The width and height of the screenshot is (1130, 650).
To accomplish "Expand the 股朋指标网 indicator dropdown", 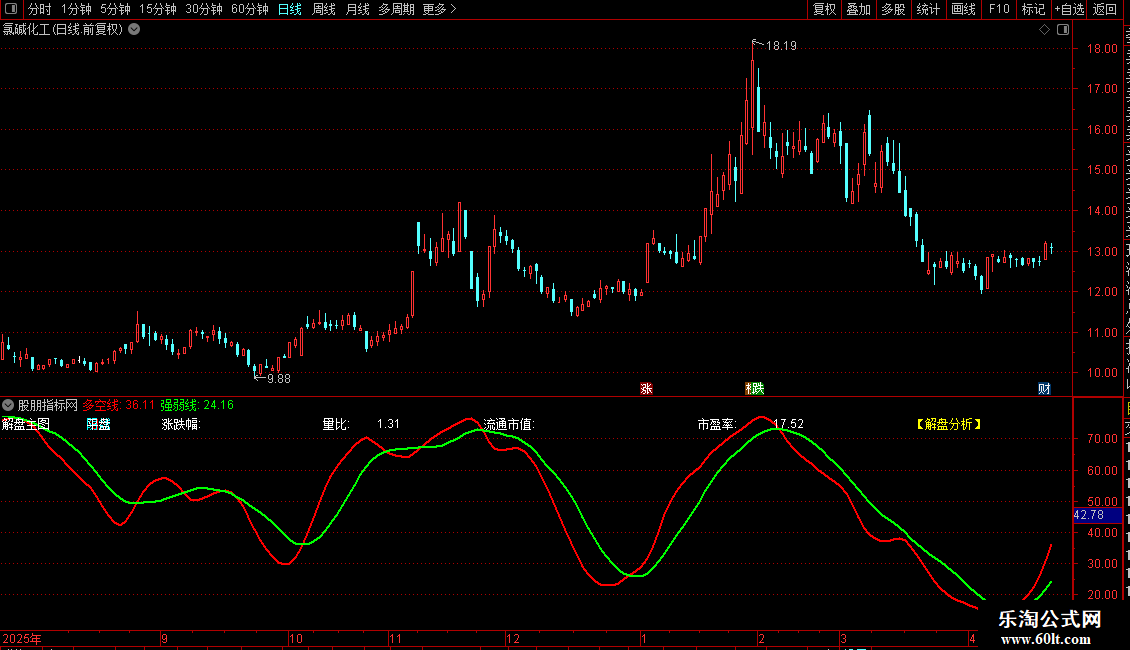I will 8,405.
